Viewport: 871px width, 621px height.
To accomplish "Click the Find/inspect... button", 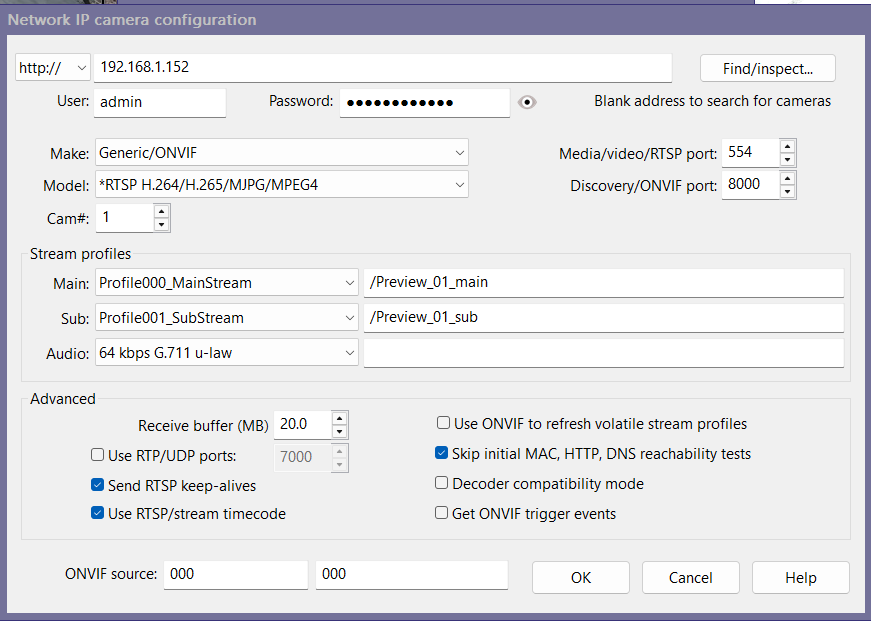I will pyautogui.click(x=767, y=68).
